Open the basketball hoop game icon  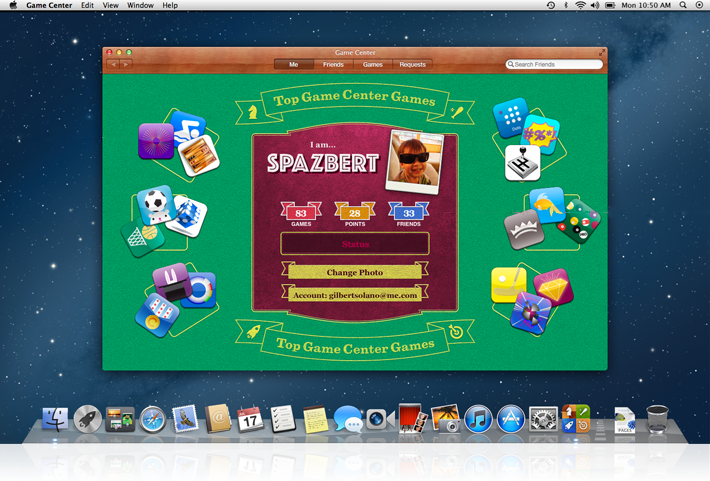pyautogui.click(x=141, y=237)
